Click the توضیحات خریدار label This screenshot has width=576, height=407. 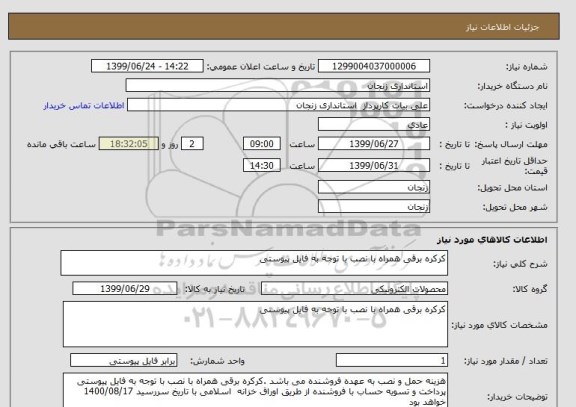(x=517, y=397)
